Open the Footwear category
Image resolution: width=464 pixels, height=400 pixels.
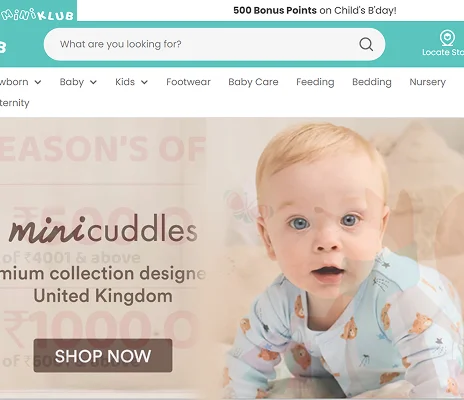[x=188, y=82]
